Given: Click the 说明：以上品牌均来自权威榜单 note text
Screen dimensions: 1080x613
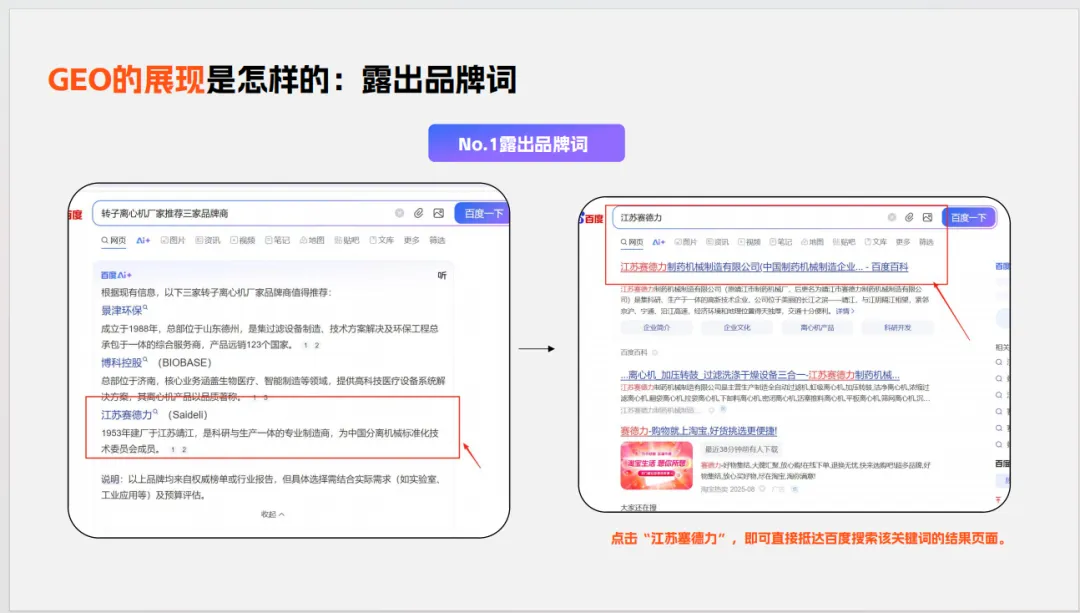Looking at the screenshot, I should pyautogui.click(x=272, y=487).
